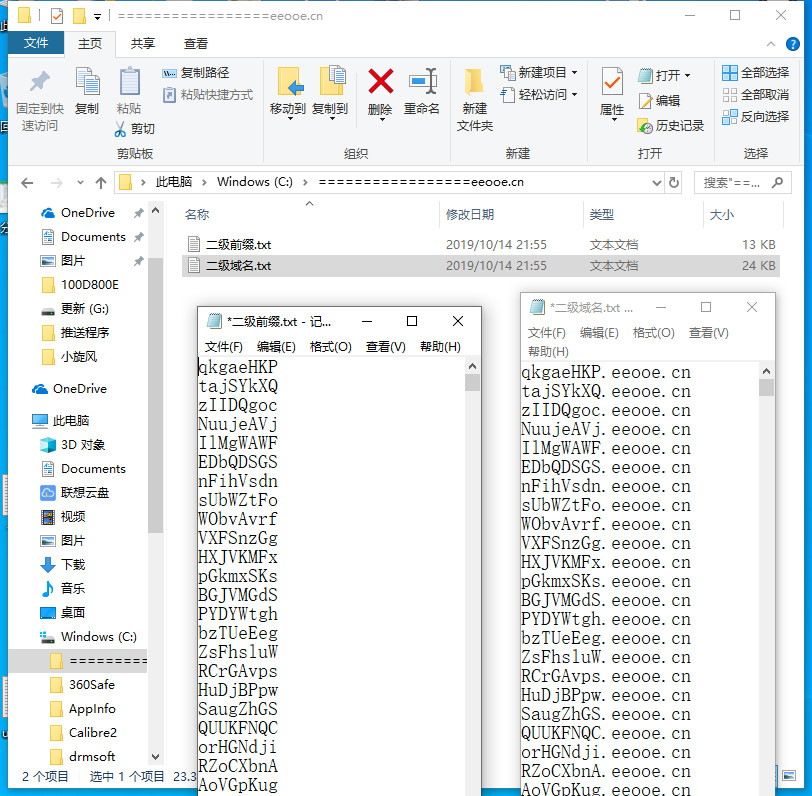Click Pin to Quick Access (固定到快速访问) icon
812x796 pixels.
40,82
